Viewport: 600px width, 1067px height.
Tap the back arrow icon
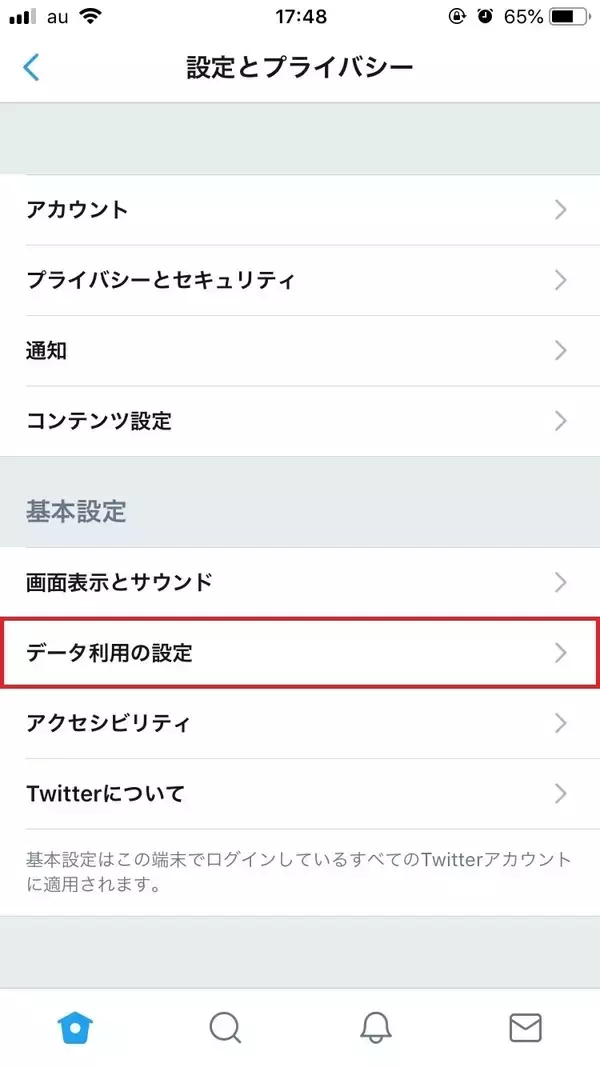[x=31, y=67]
